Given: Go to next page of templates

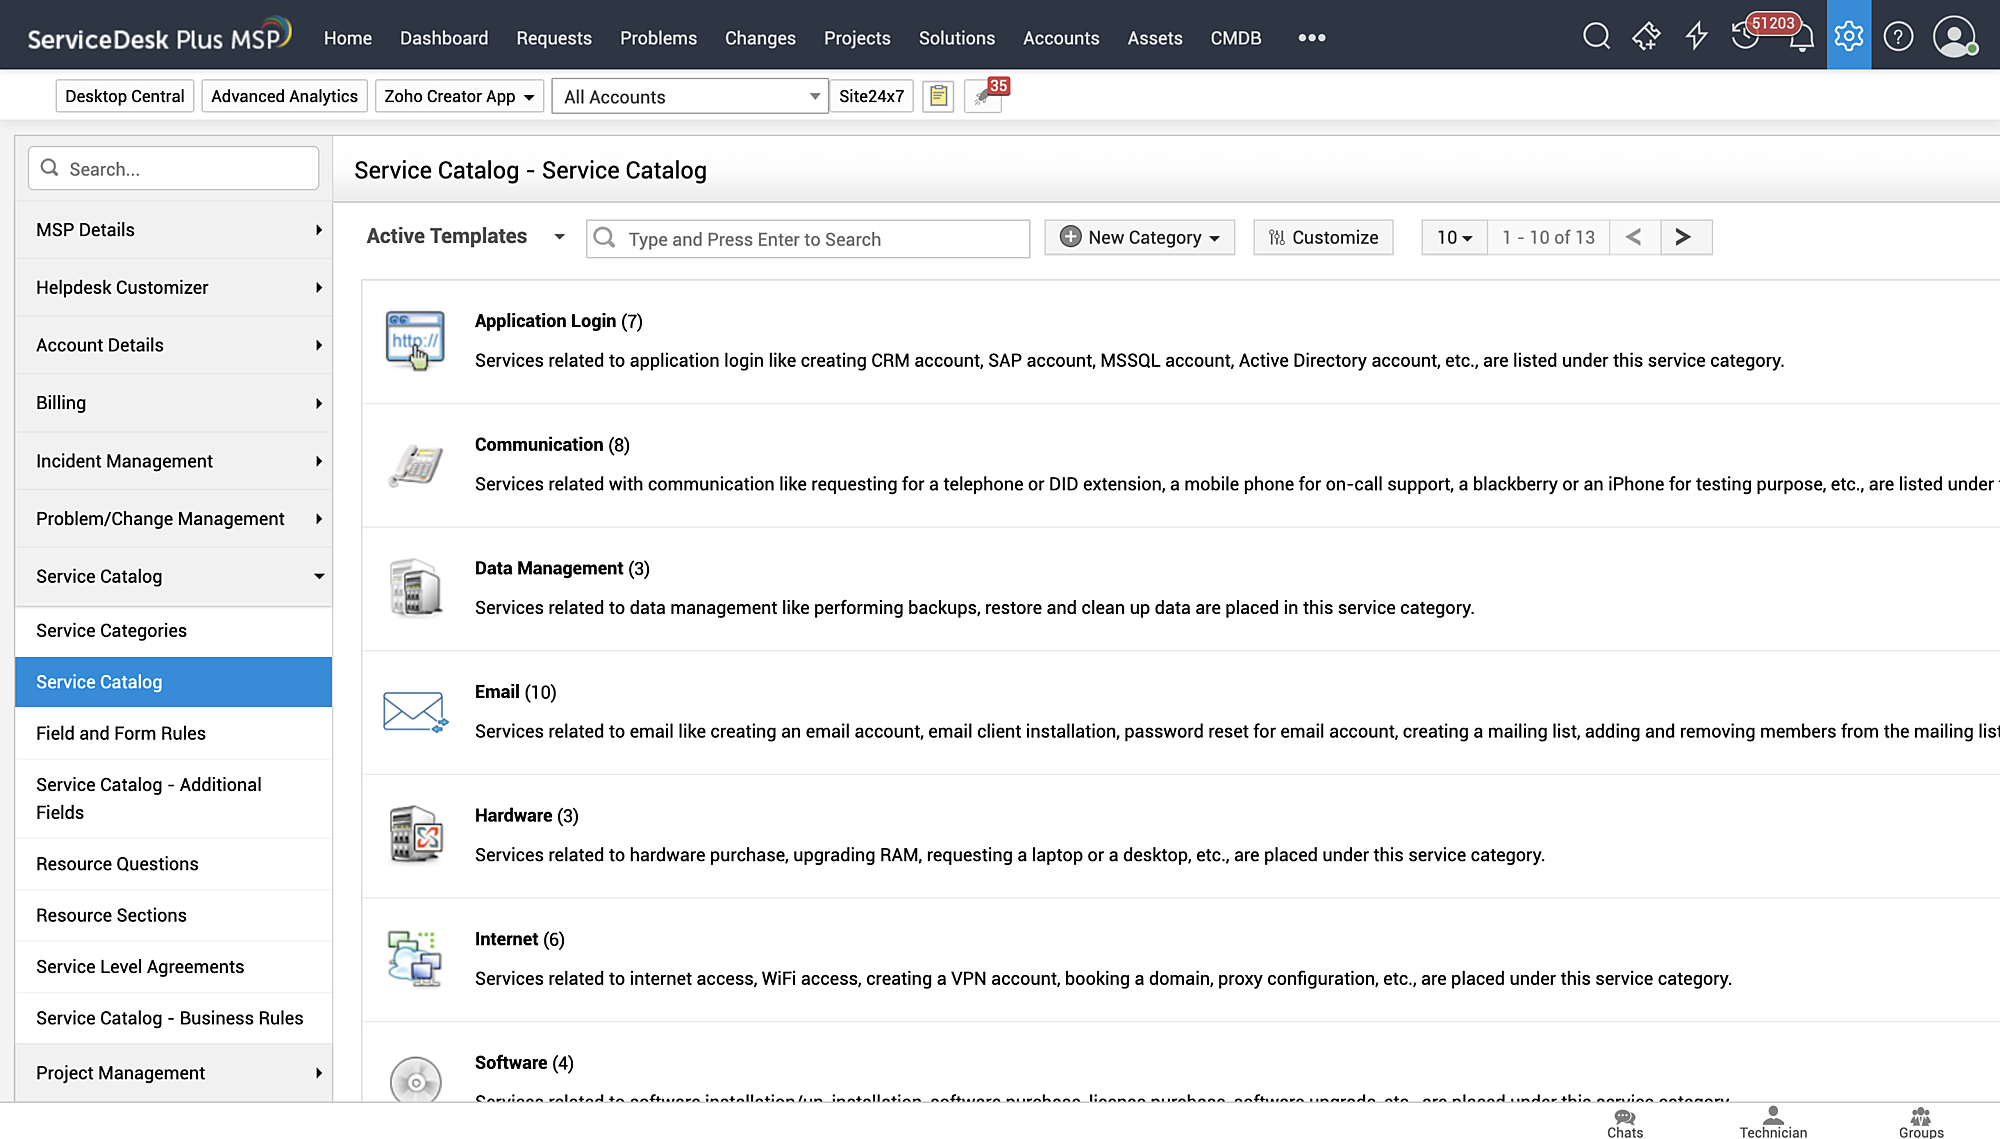Looking at the screenshot, I should (x=1684, y=237).
